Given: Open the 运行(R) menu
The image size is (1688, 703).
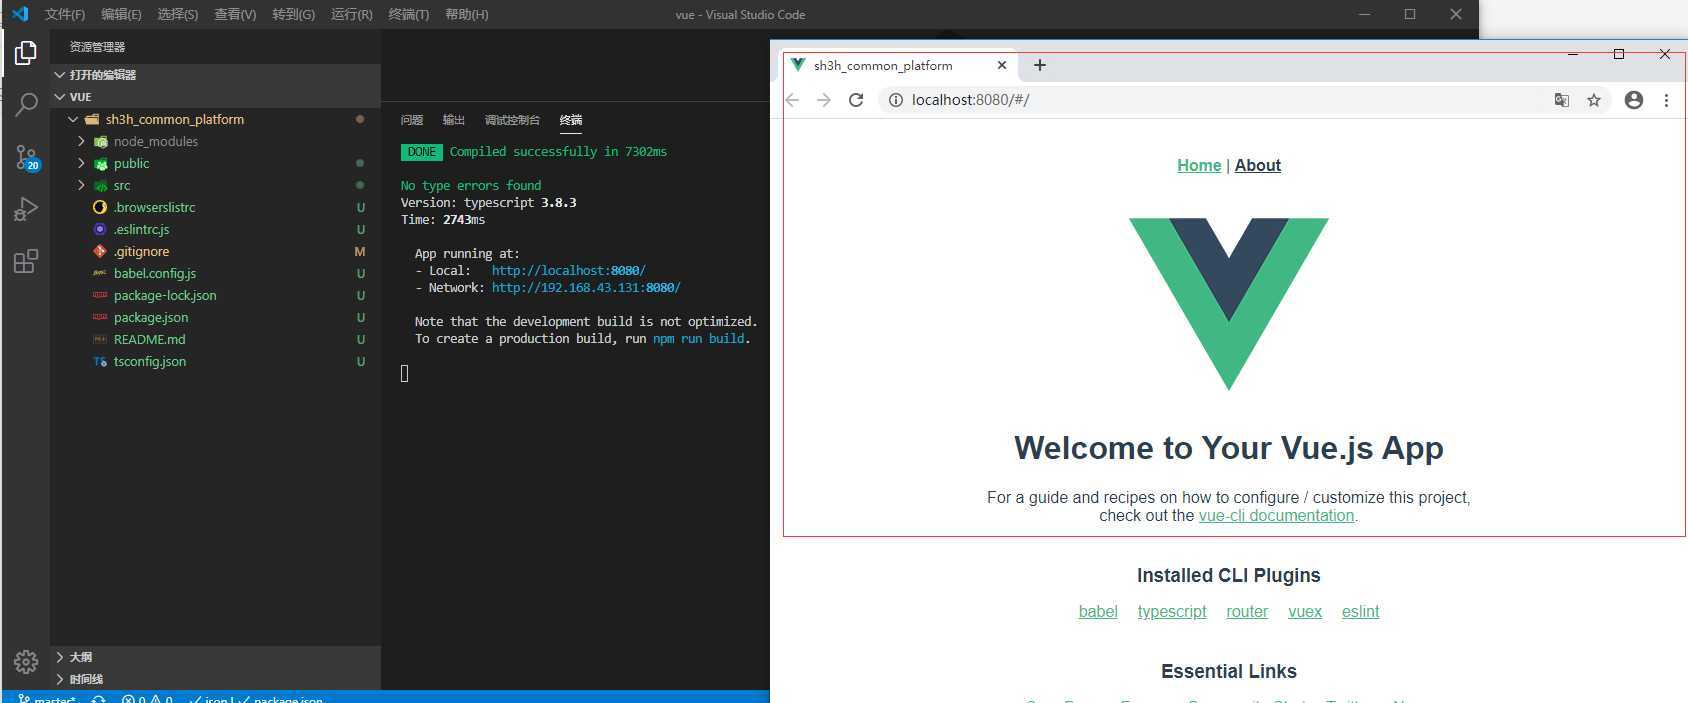Looking at the screenshot, I should tap(351, 14).
